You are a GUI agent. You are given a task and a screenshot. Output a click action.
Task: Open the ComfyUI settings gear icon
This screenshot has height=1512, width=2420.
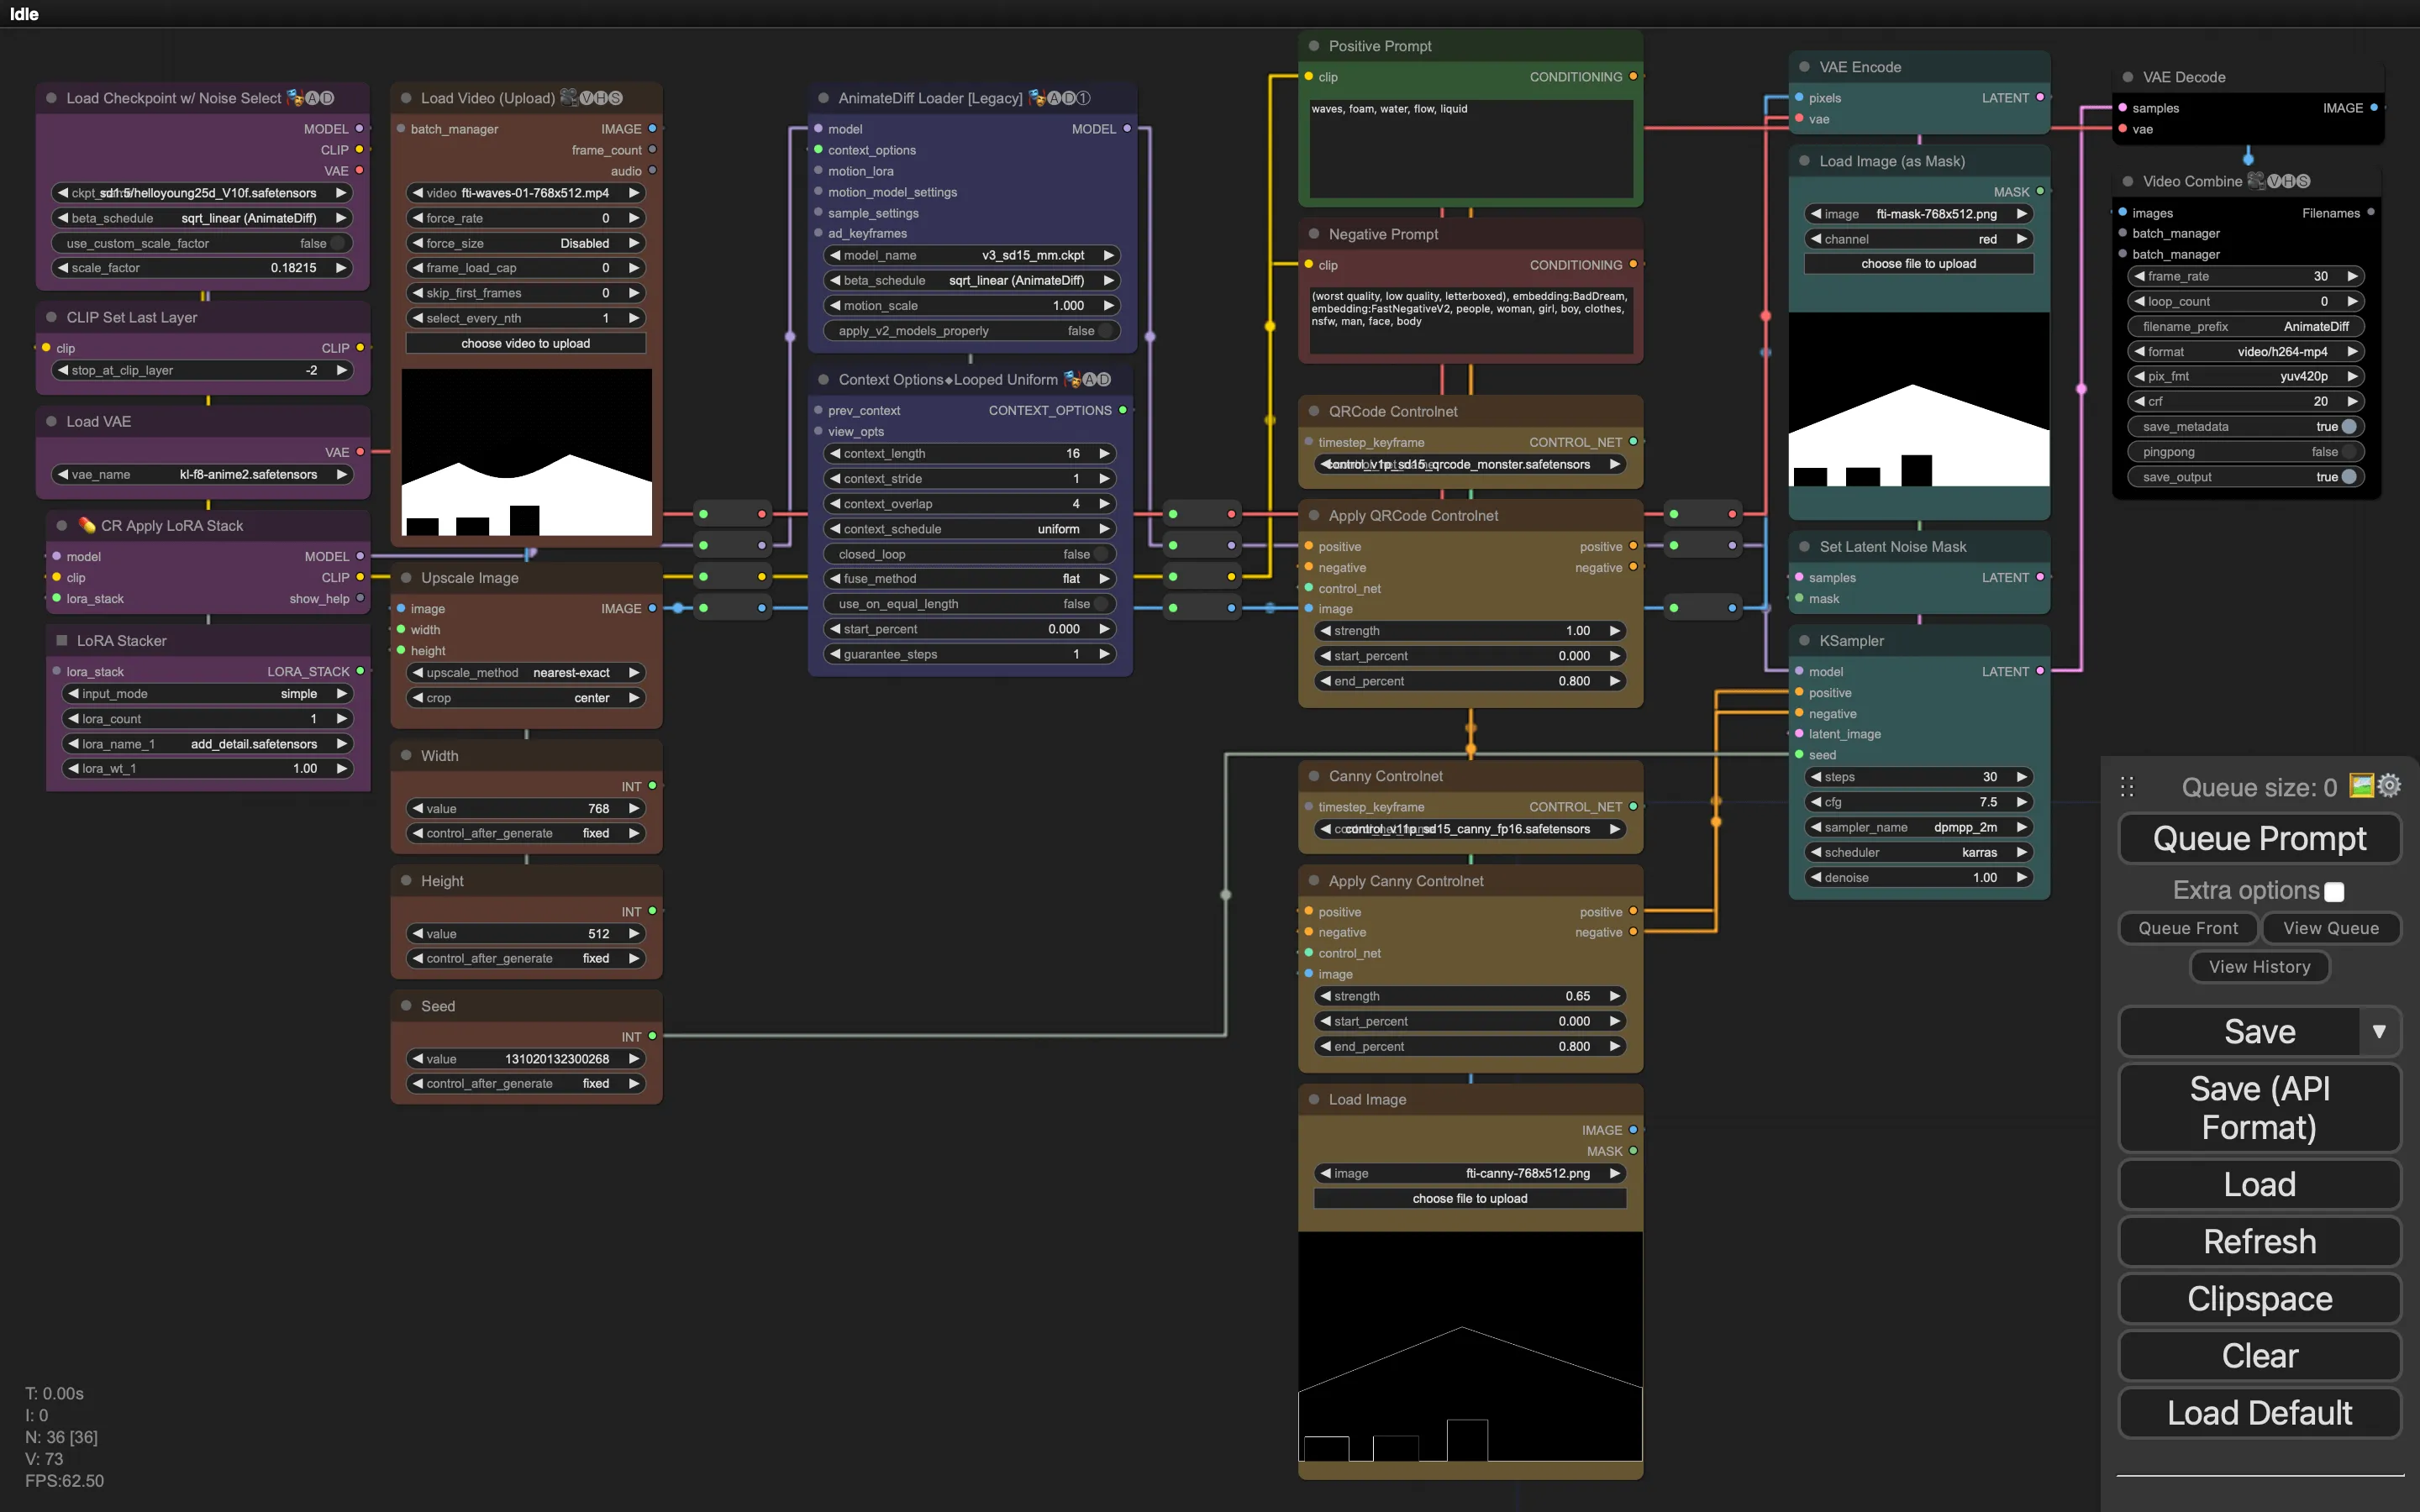coord(2390,786)
